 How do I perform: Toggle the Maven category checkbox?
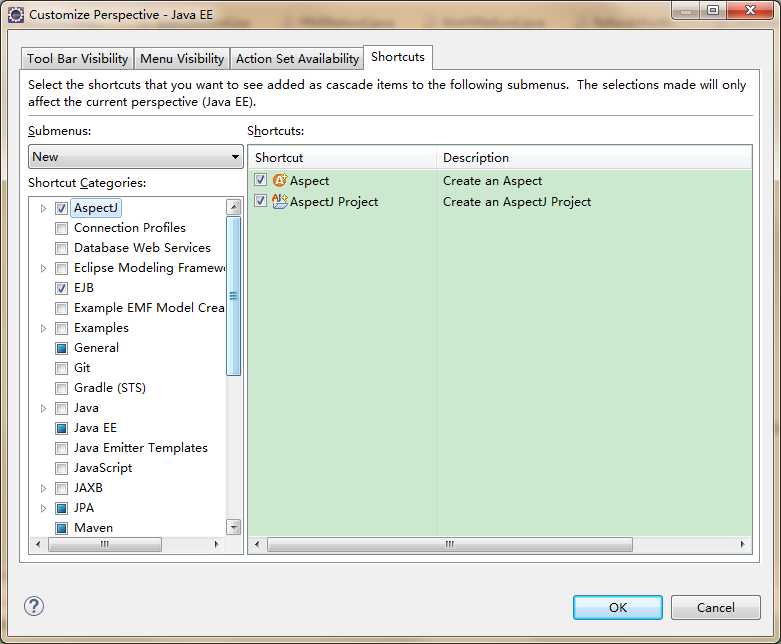[61, 528]
